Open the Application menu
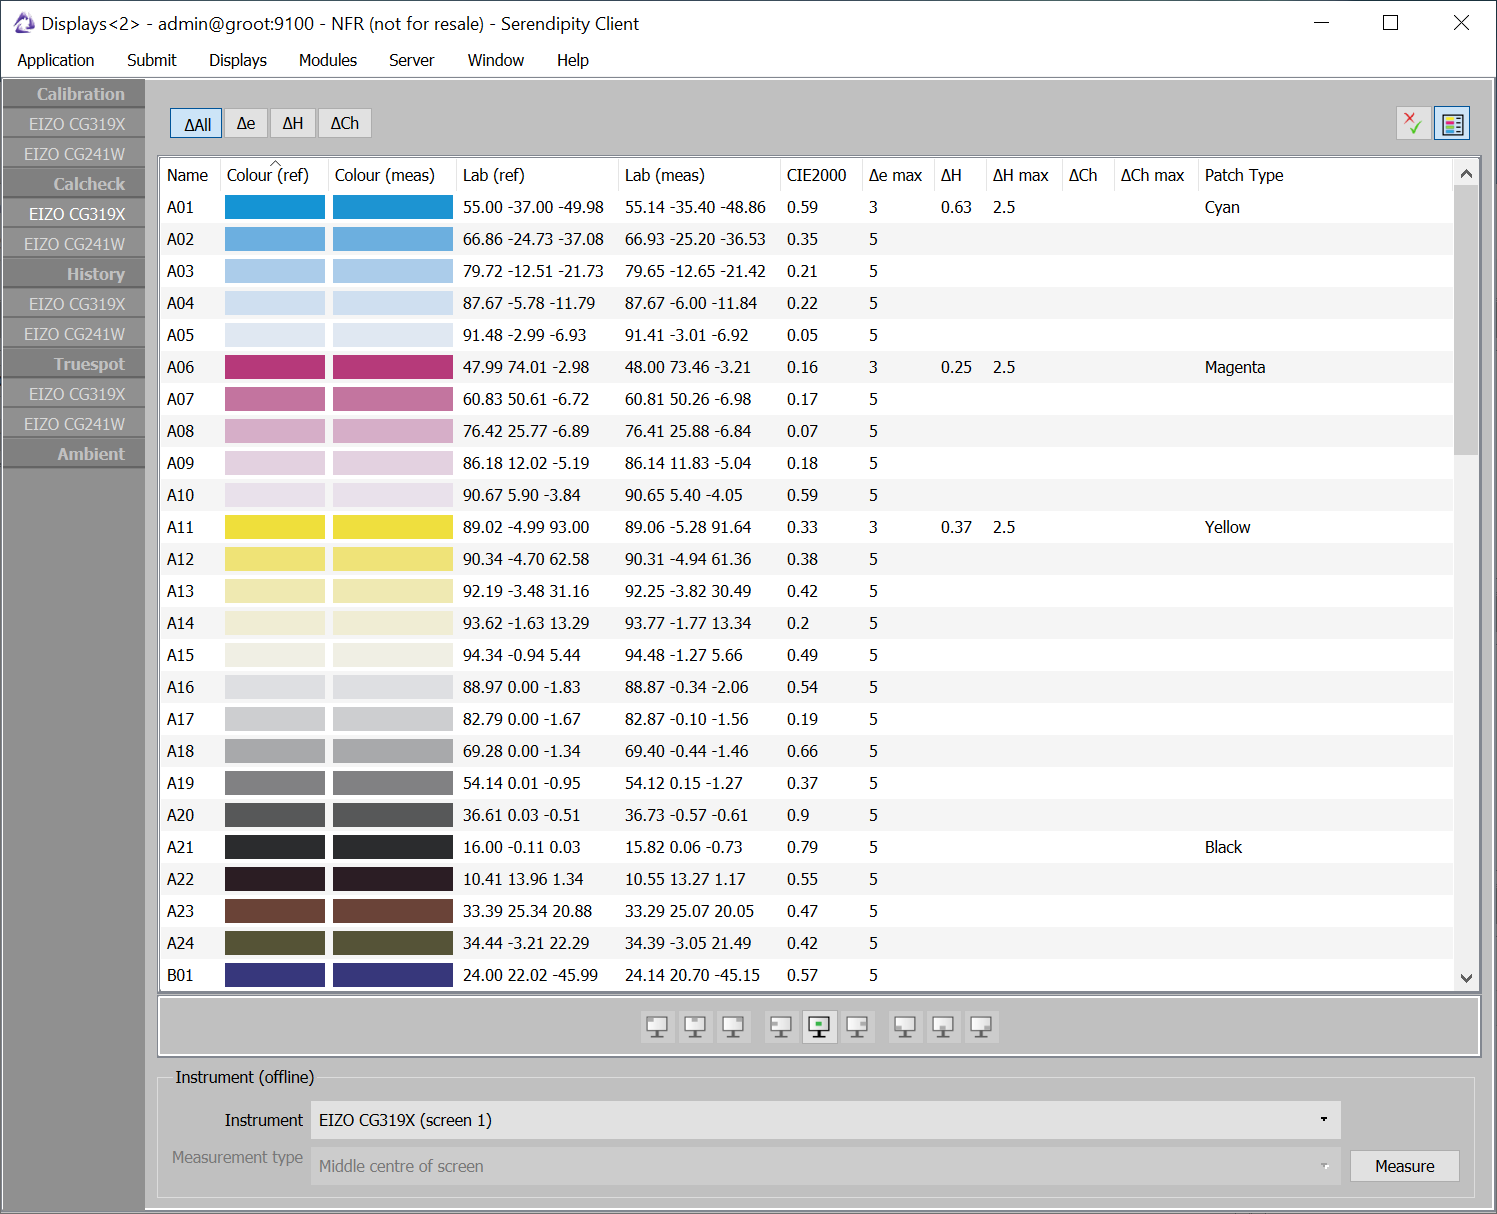 pos(56,60)
